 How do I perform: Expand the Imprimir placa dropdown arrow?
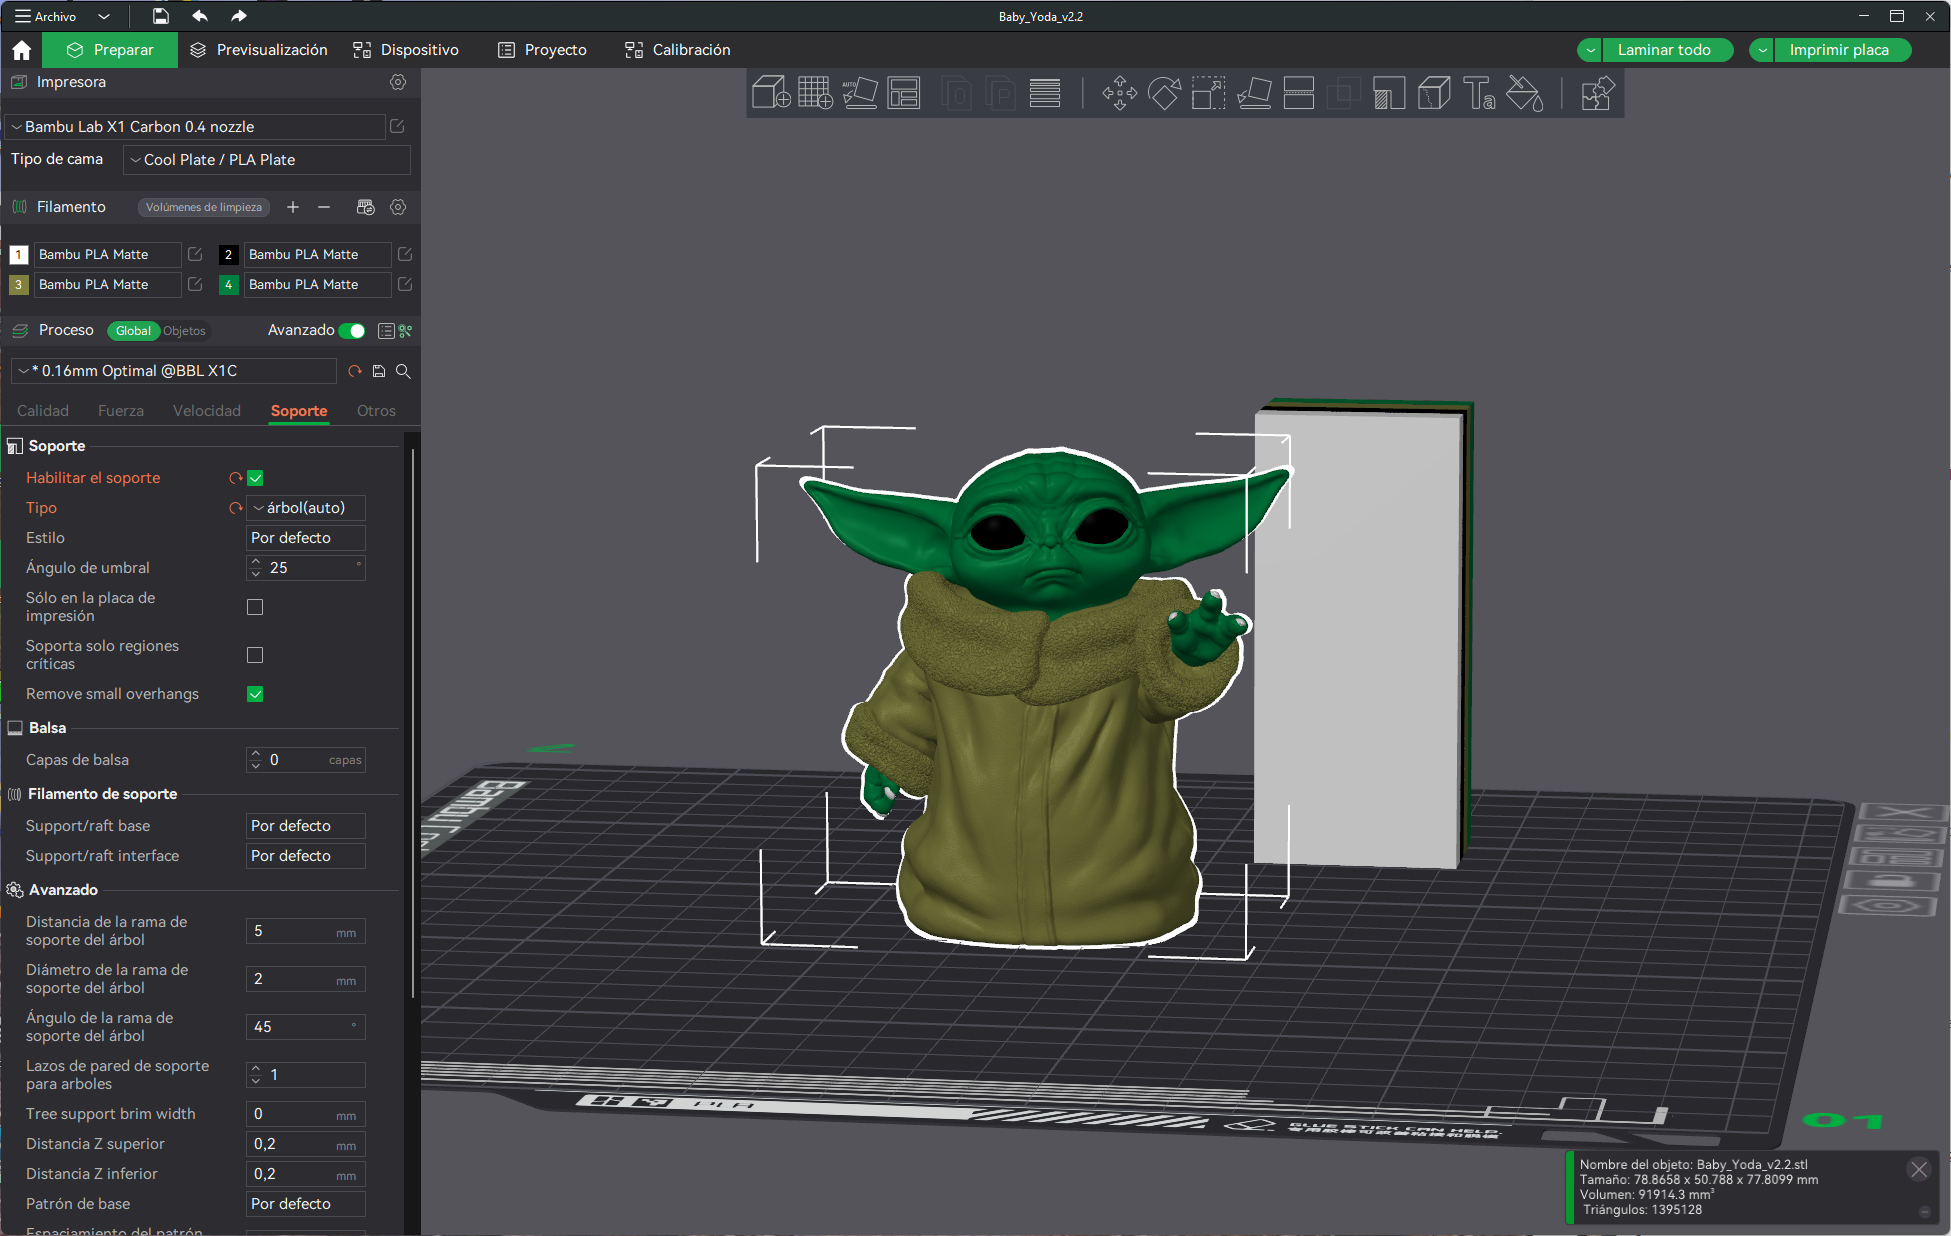click(x=1762, y=50)
